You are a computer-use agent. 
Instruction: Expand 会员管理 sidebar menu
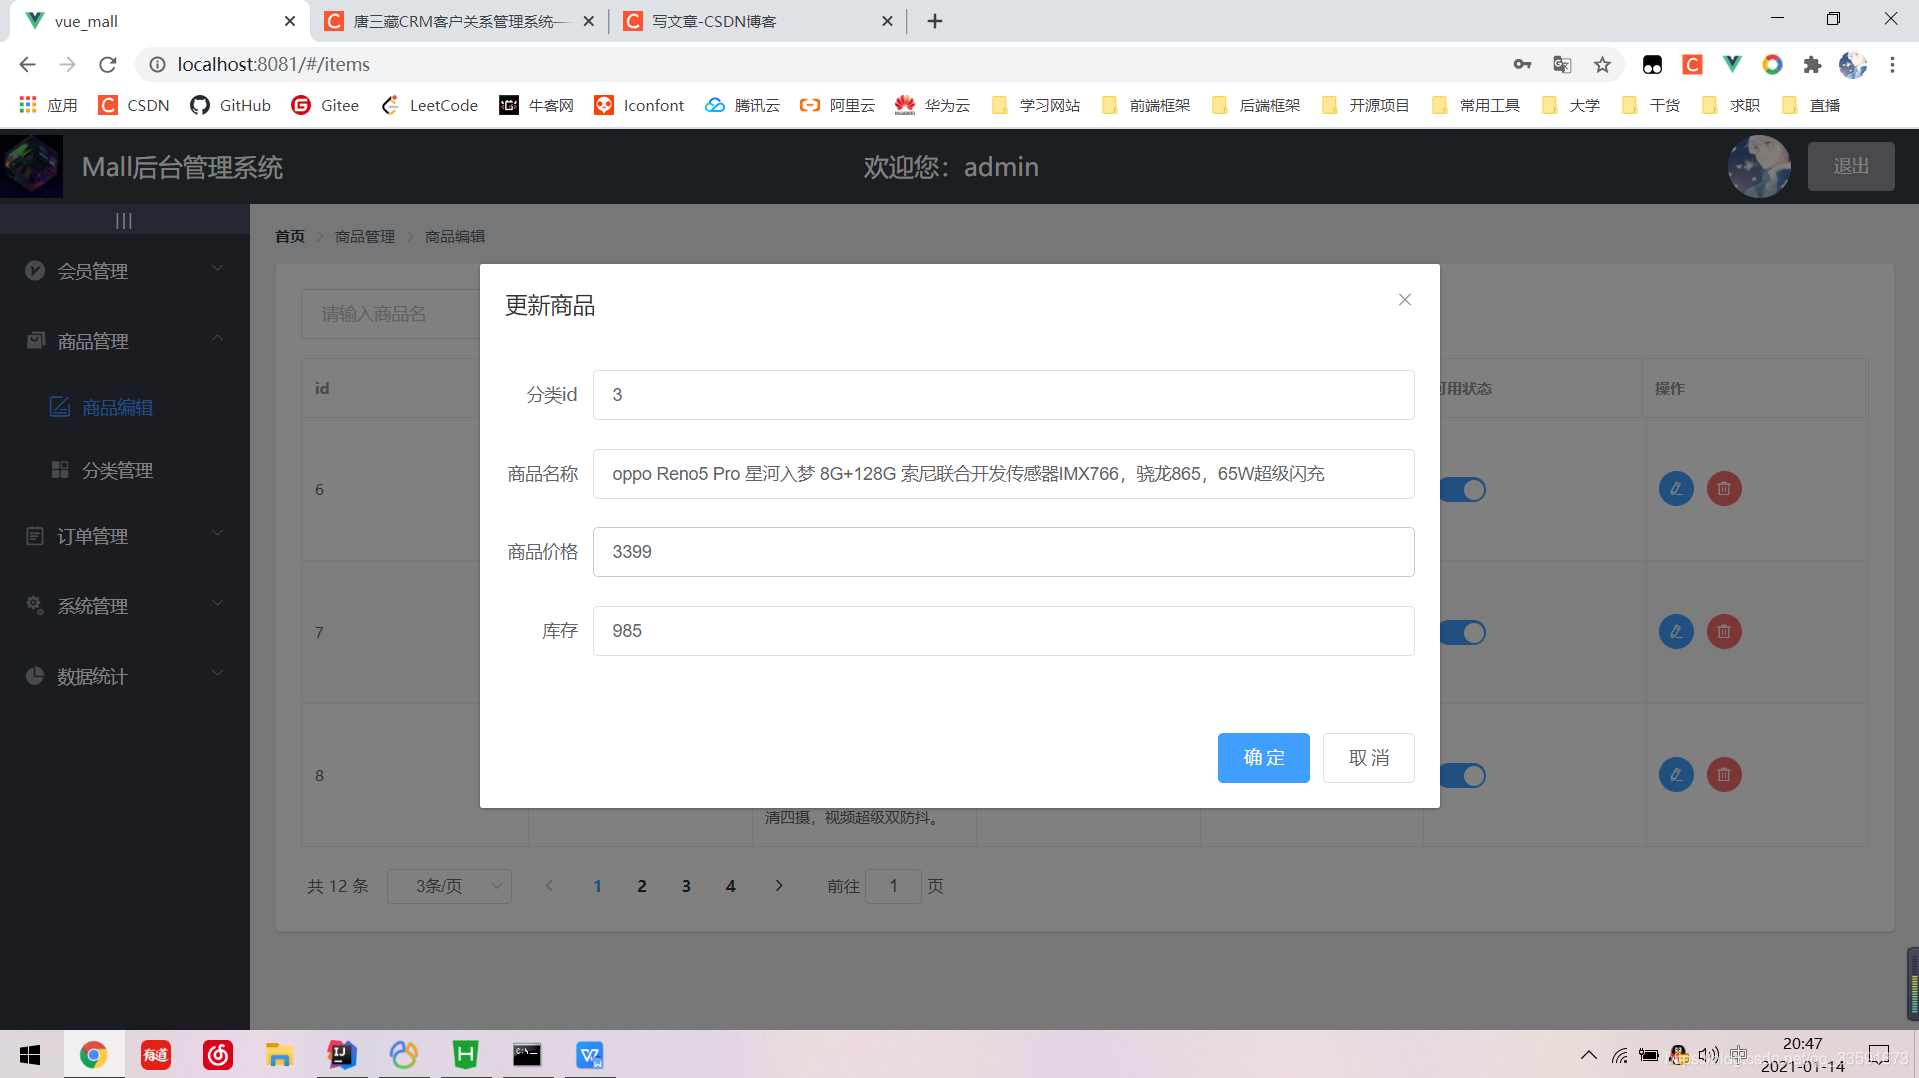125,271
